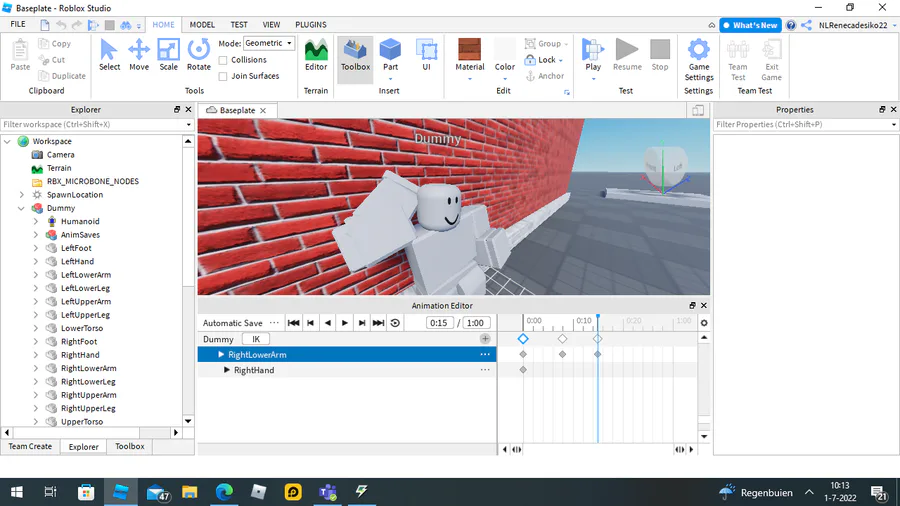Toggle animation looping
This screenshot has height=506, width=900.
point(395,323)
